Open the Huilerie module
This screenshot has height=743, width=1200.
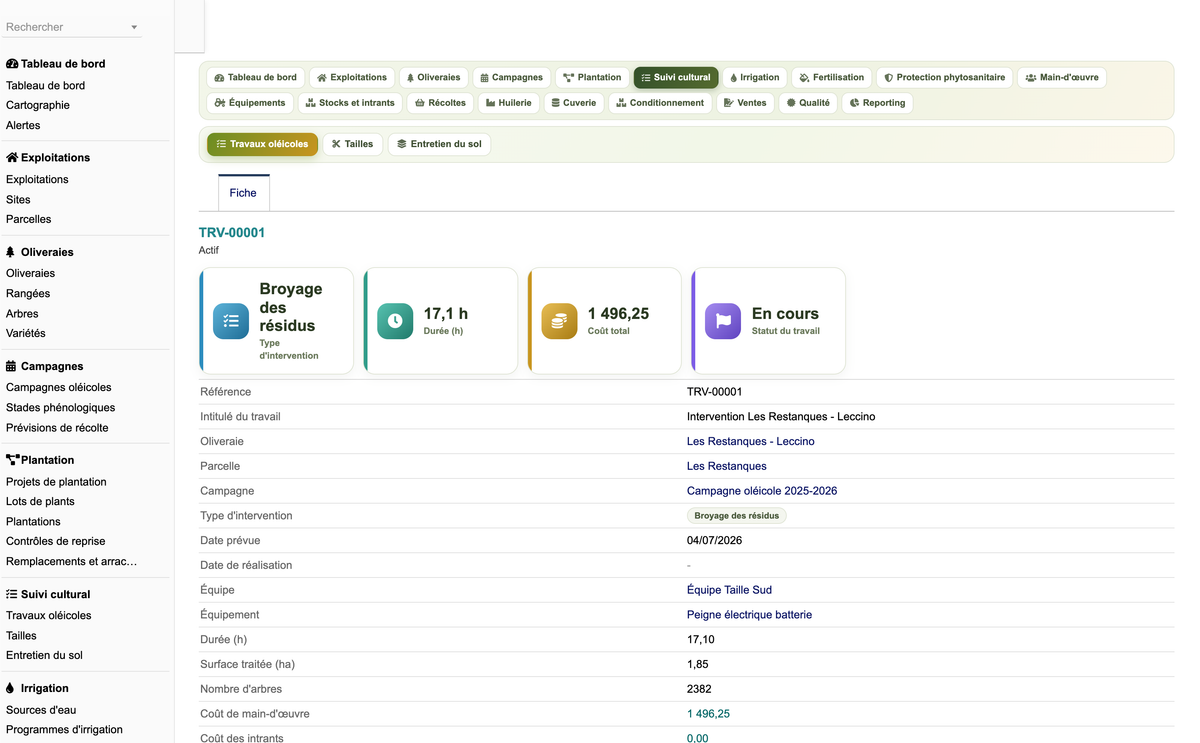(509, 102)
